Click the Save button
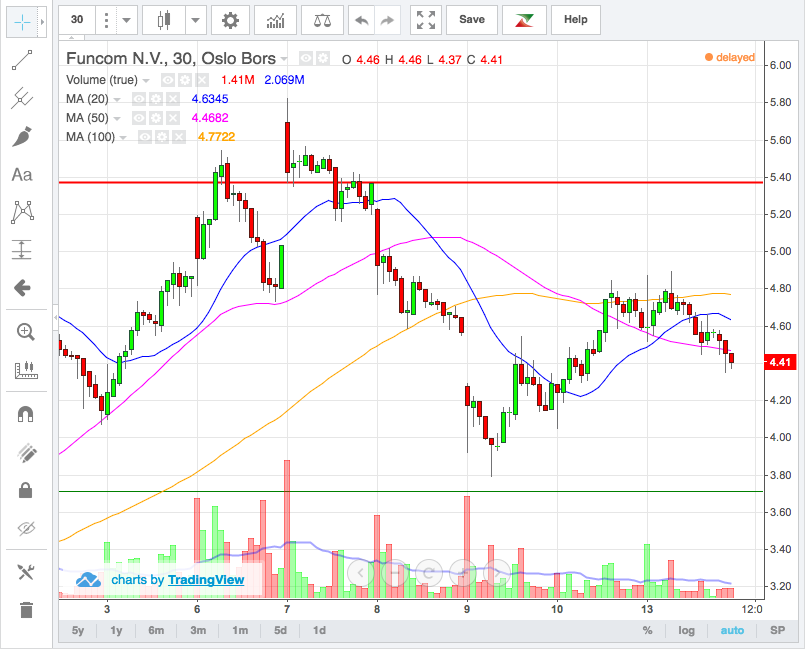The height and width of the screenshot is (650, 806). pyautogui.click(x=472, y=20)
